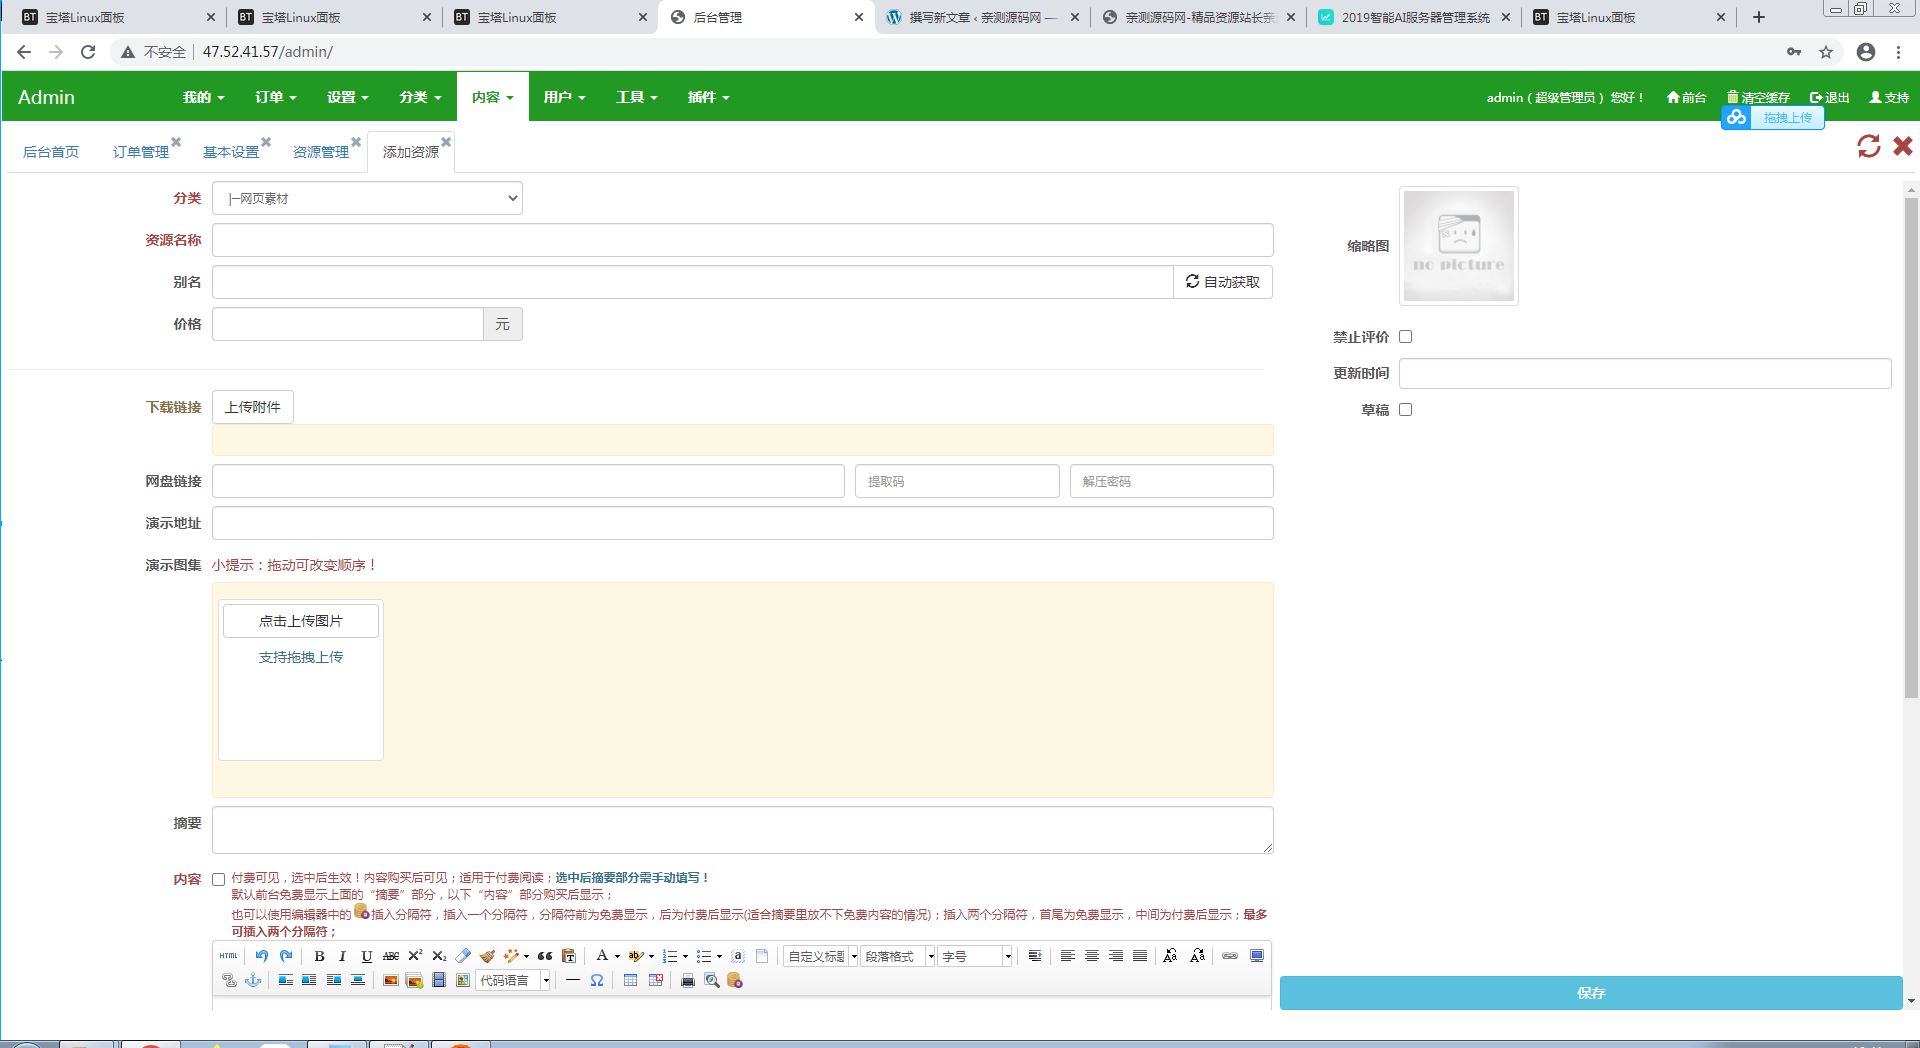This screenshot has height=1048, width=1920.
Task: Open 代码语言 code language dropdown
Action: click(513, 980)
